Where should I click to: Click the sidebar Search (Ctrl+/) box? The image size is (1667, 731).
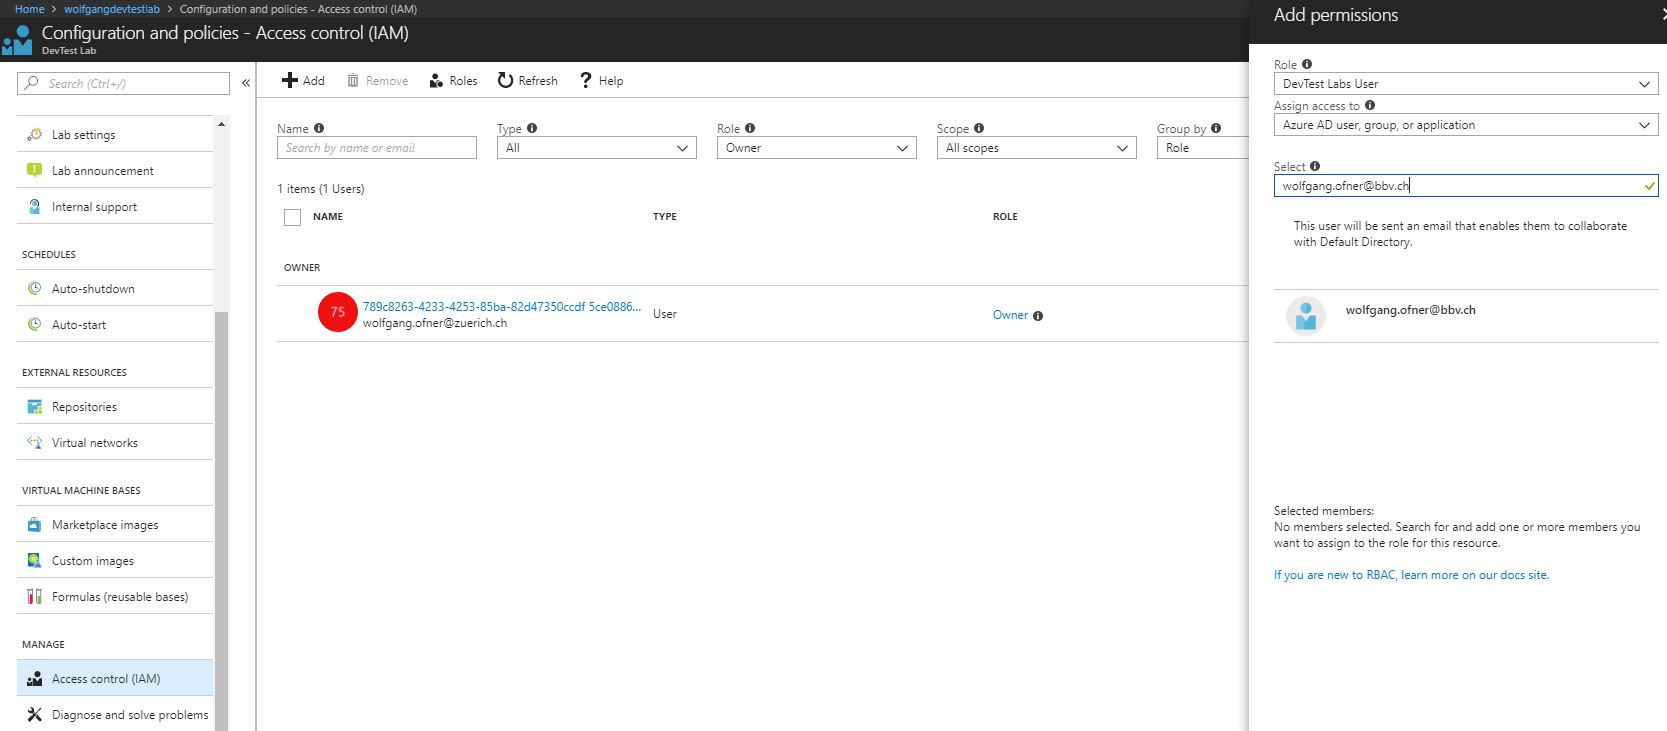124,84
